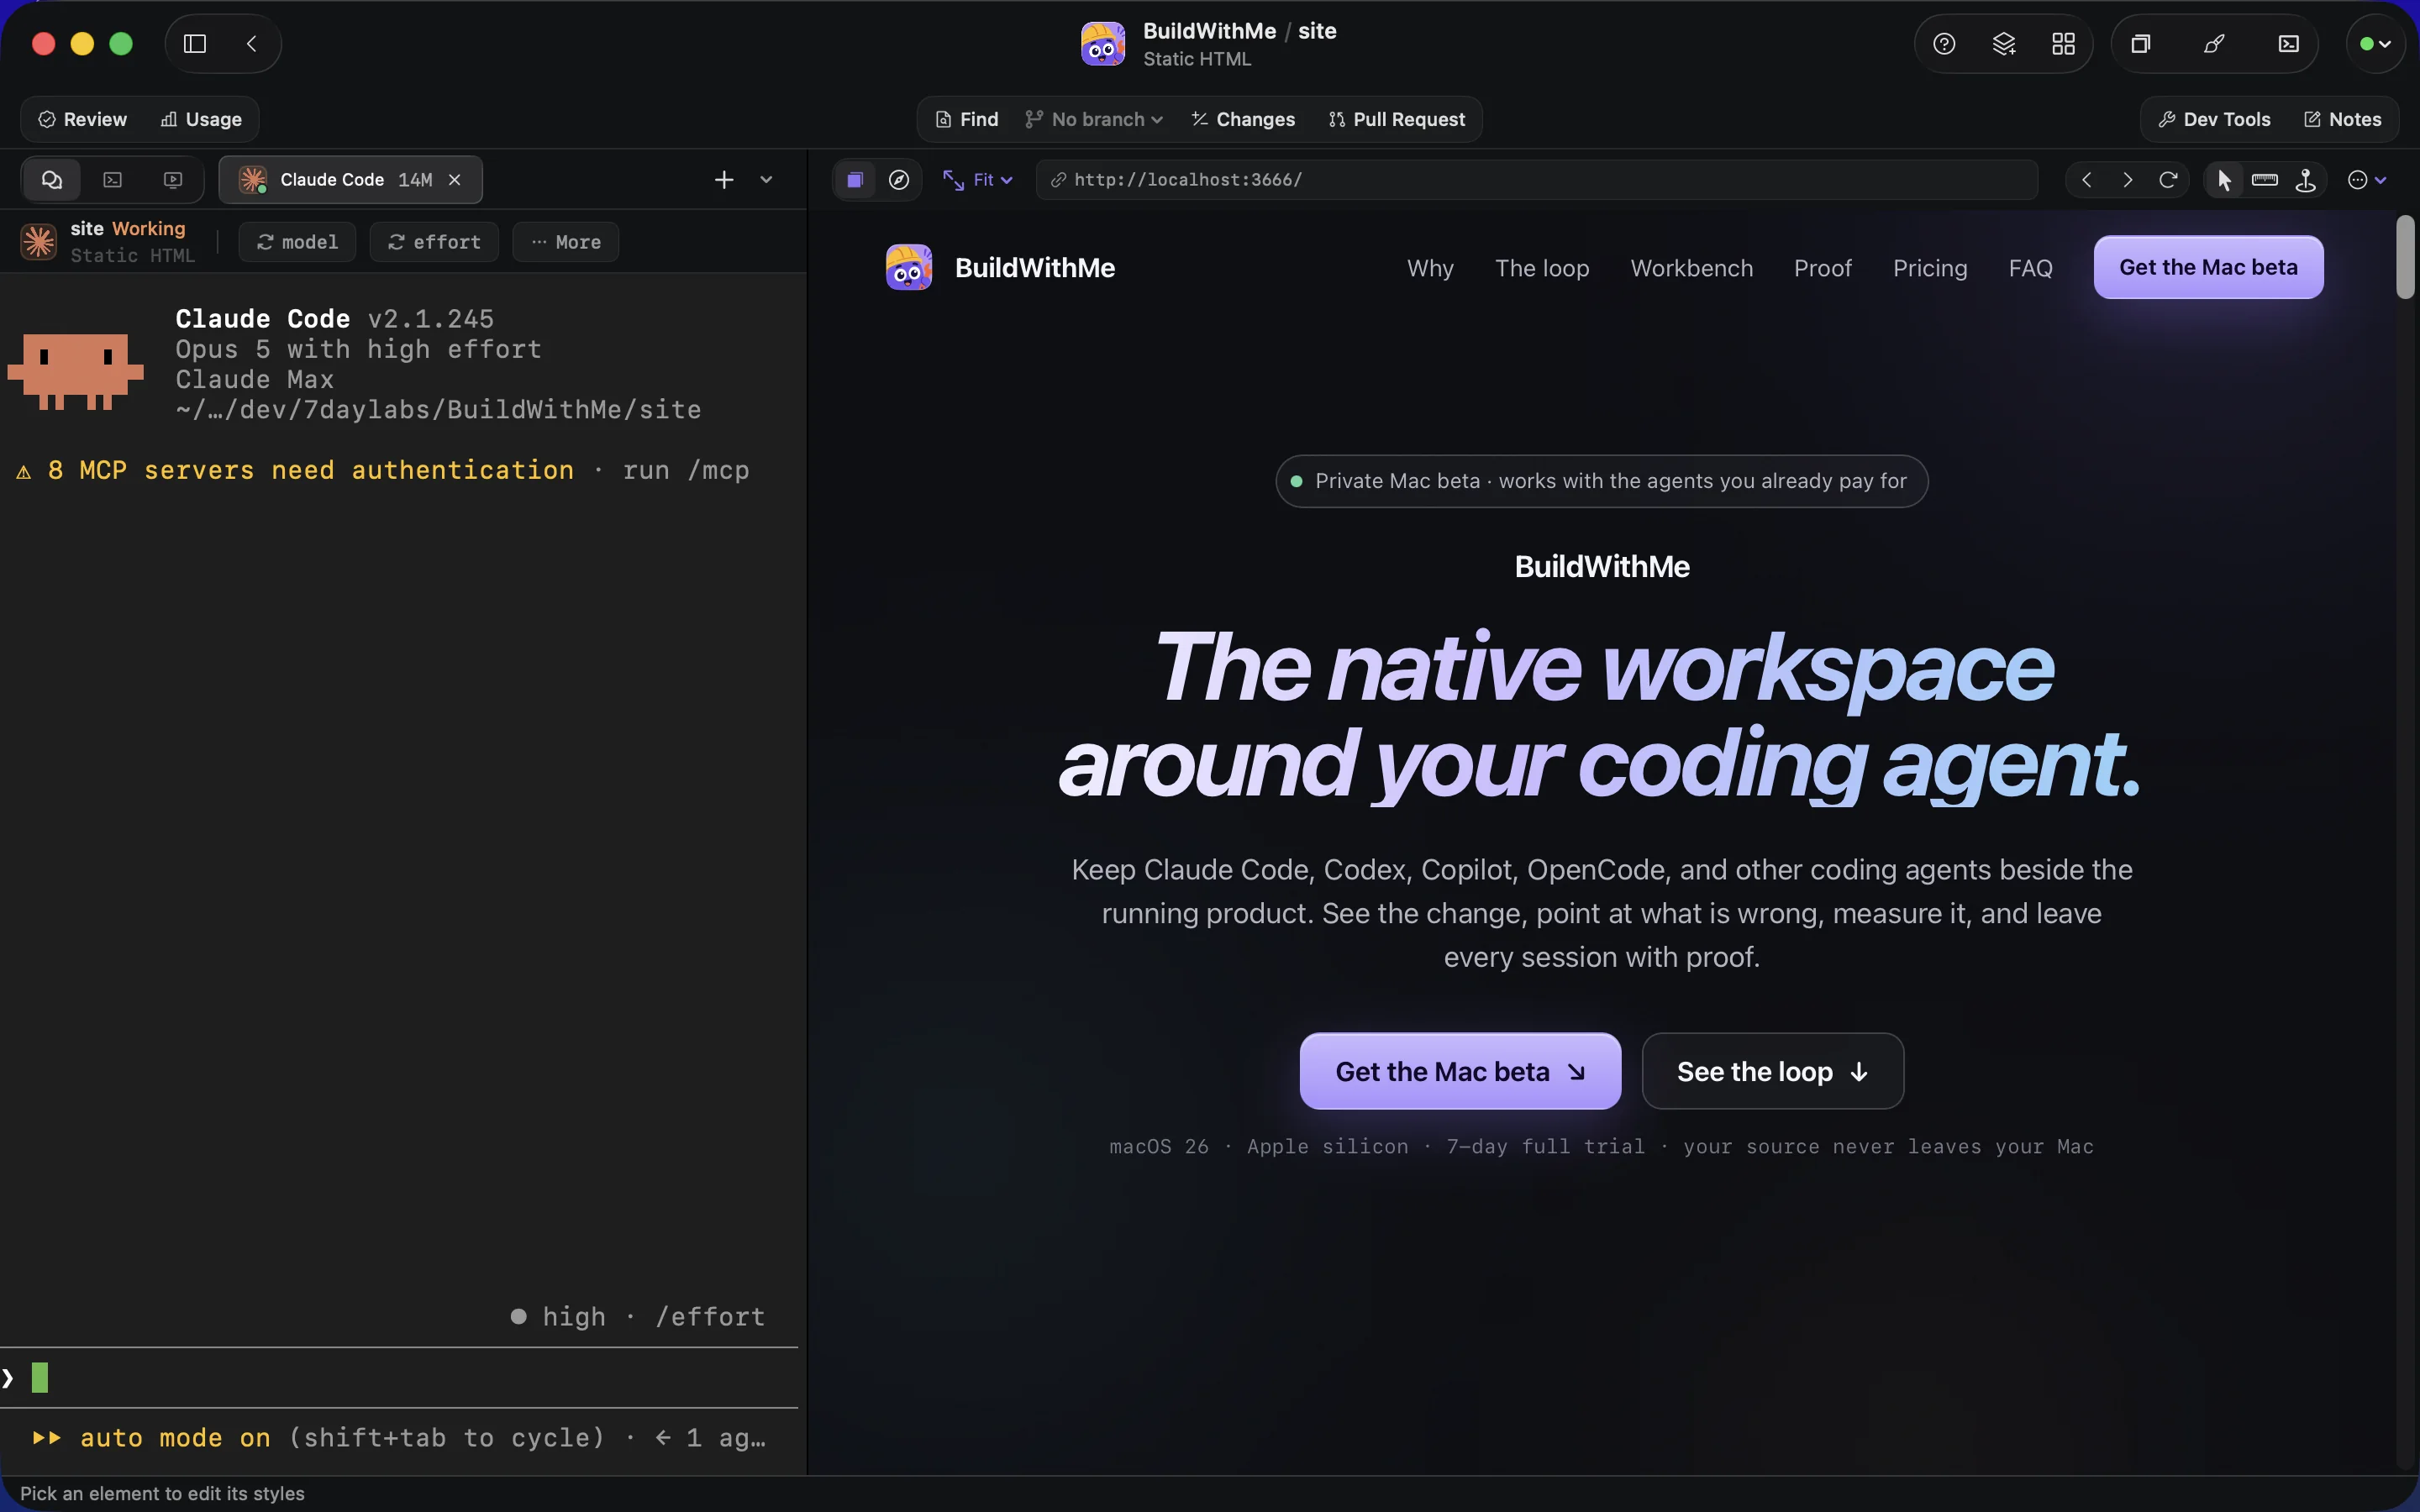Go back with the title bar chevron

(252, 43)
